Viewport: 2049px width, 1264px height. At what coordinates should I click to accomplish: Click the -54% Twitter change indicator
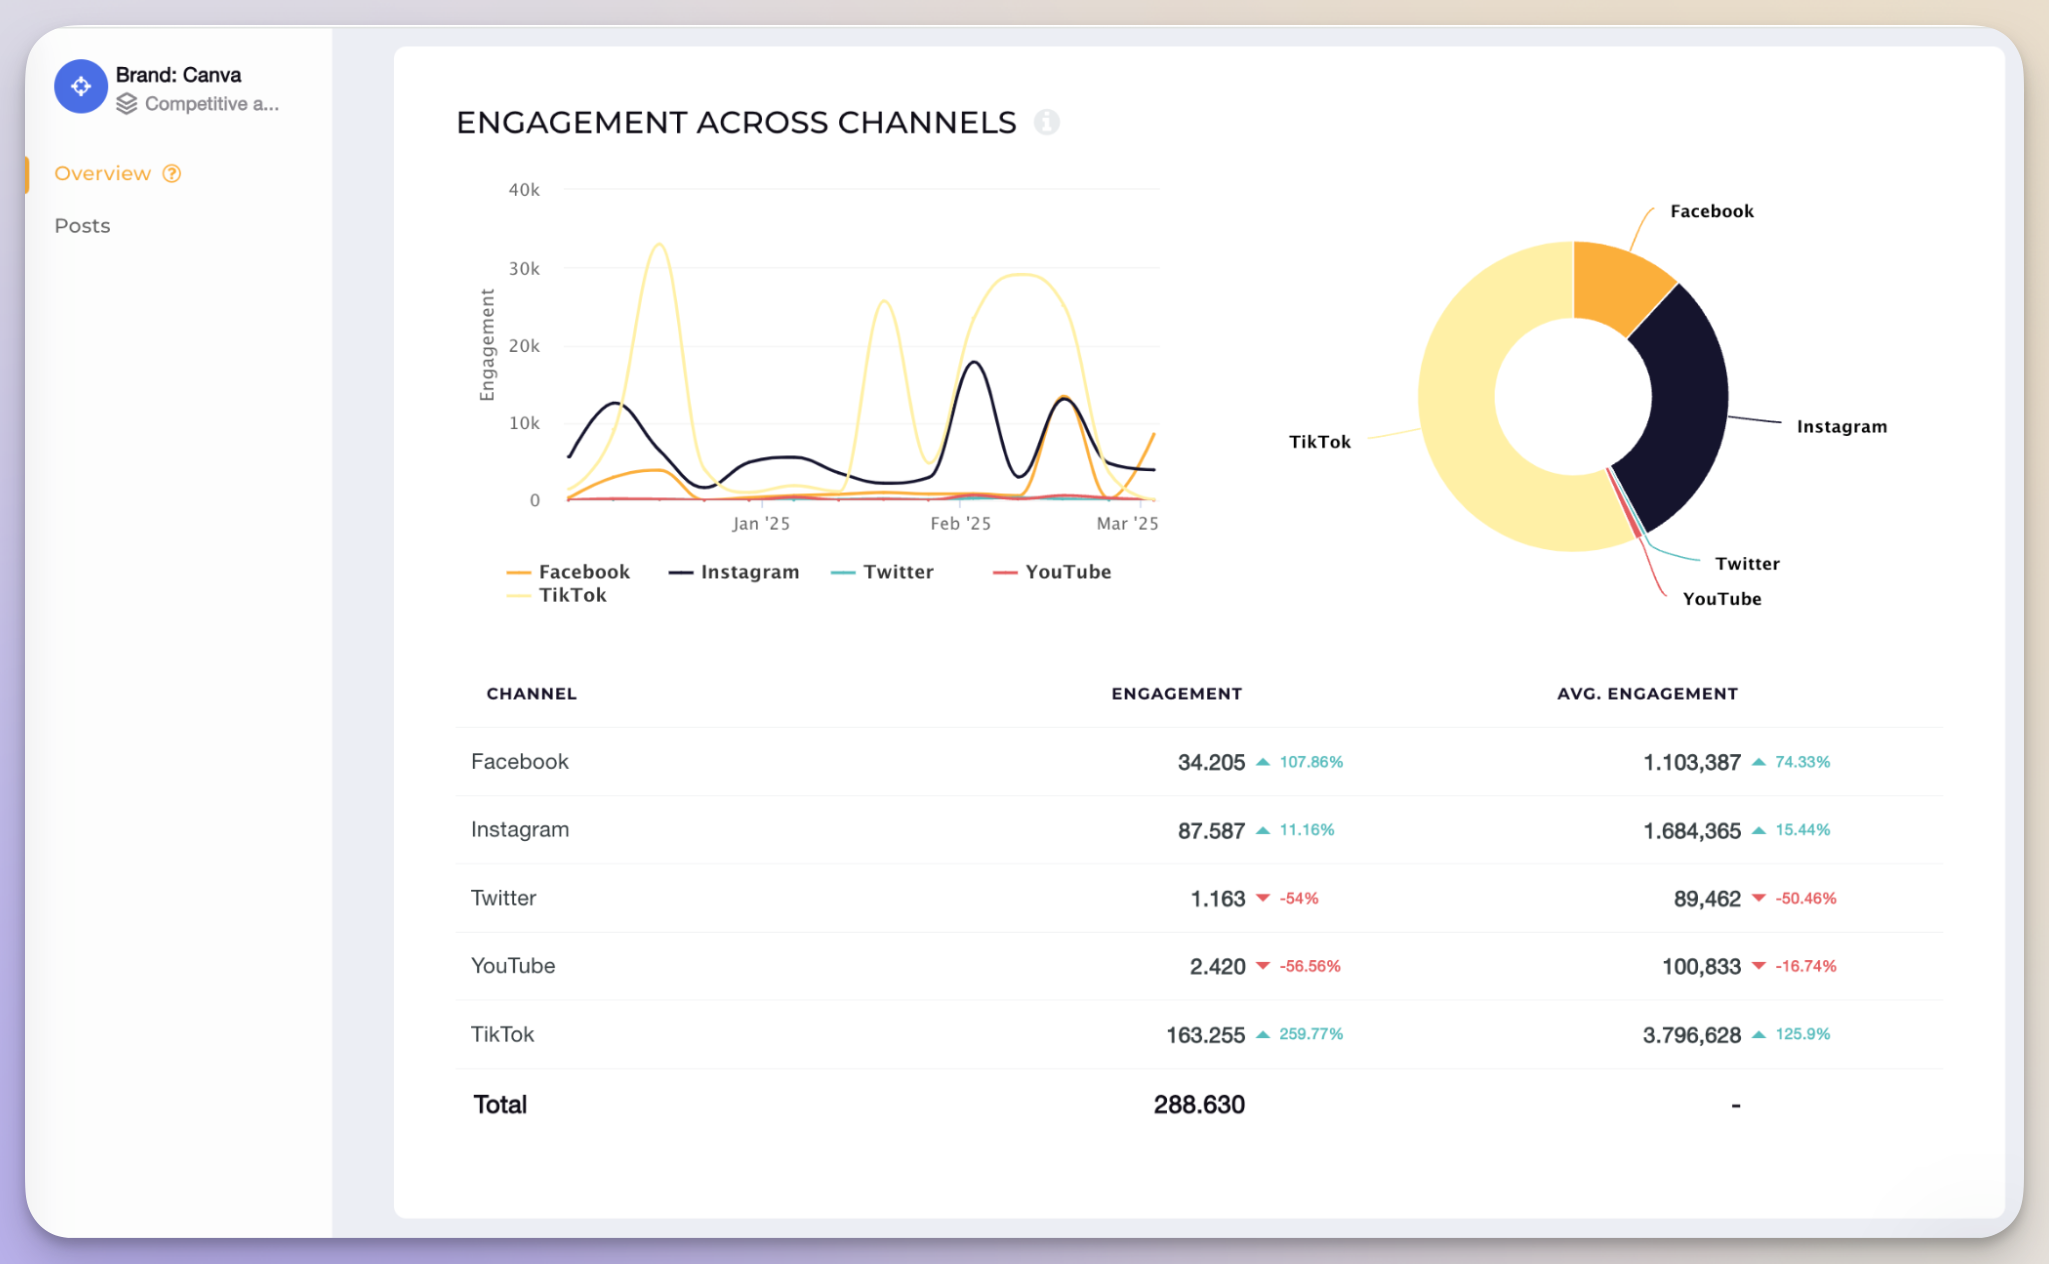point(1287,898)
